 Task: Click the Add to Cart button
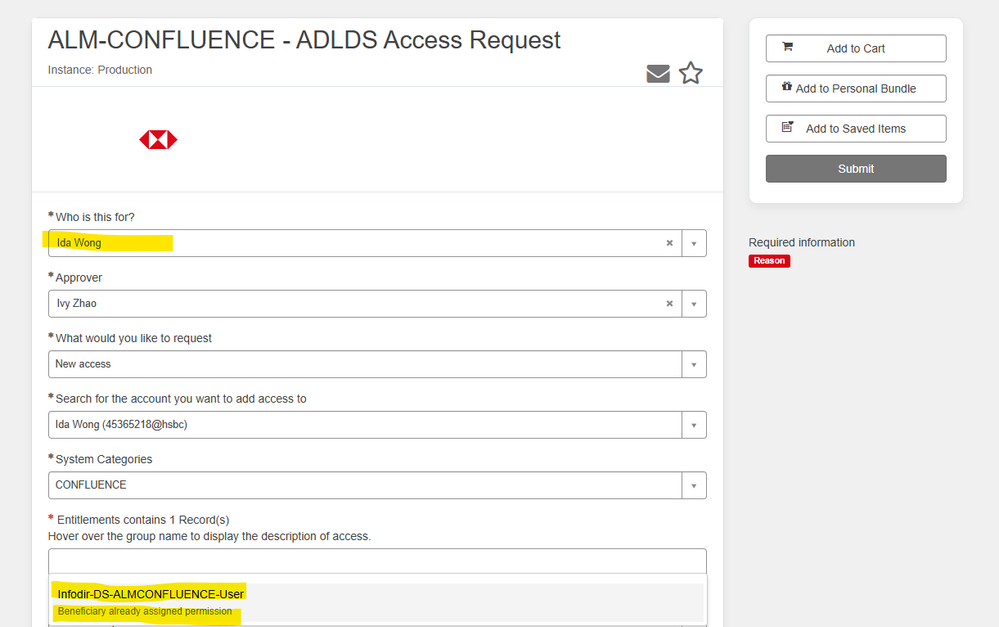pyautogui.click(x=856, y=48)
